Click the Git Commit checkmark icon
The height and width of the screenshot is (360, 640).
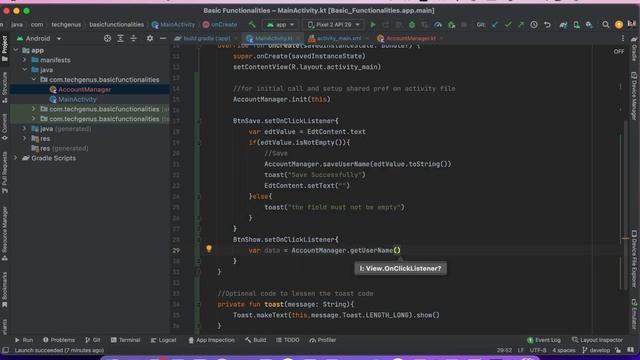tap(508, 25)
